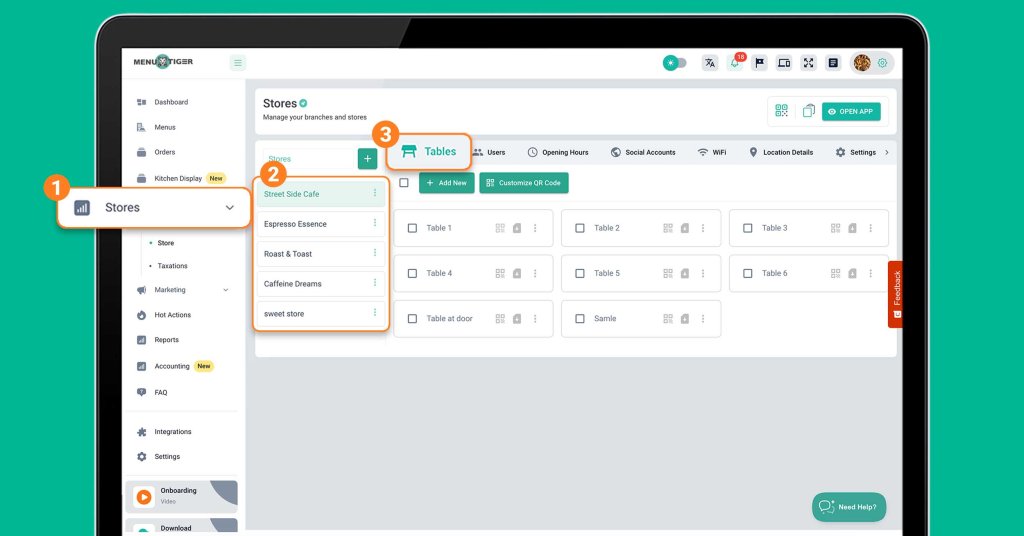Open the language translation icon in header
This screenshot has width=1024, height=536.
point(710,63)
